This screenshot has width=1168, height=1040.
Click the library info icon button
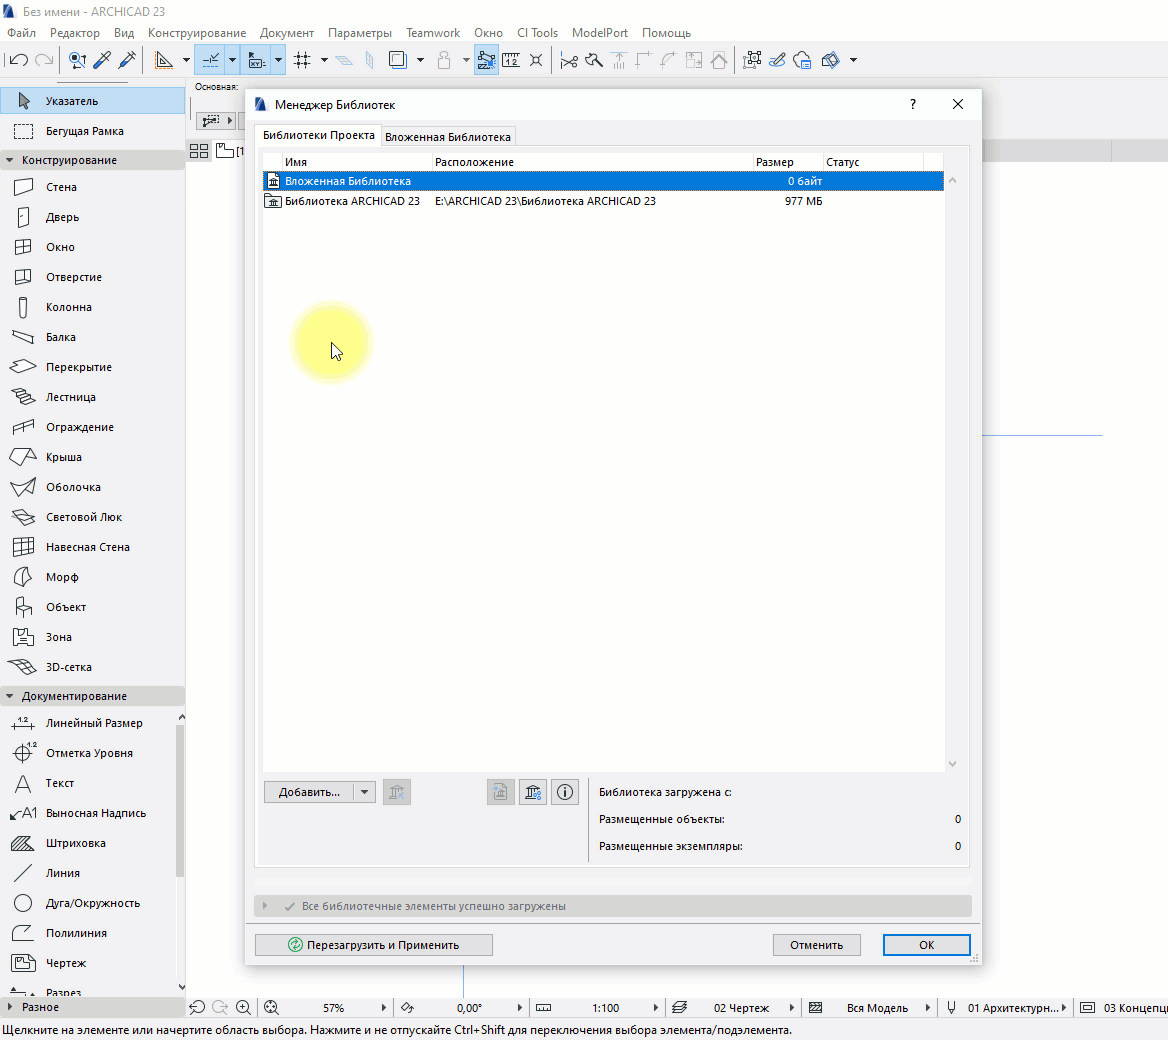[565, 792]
